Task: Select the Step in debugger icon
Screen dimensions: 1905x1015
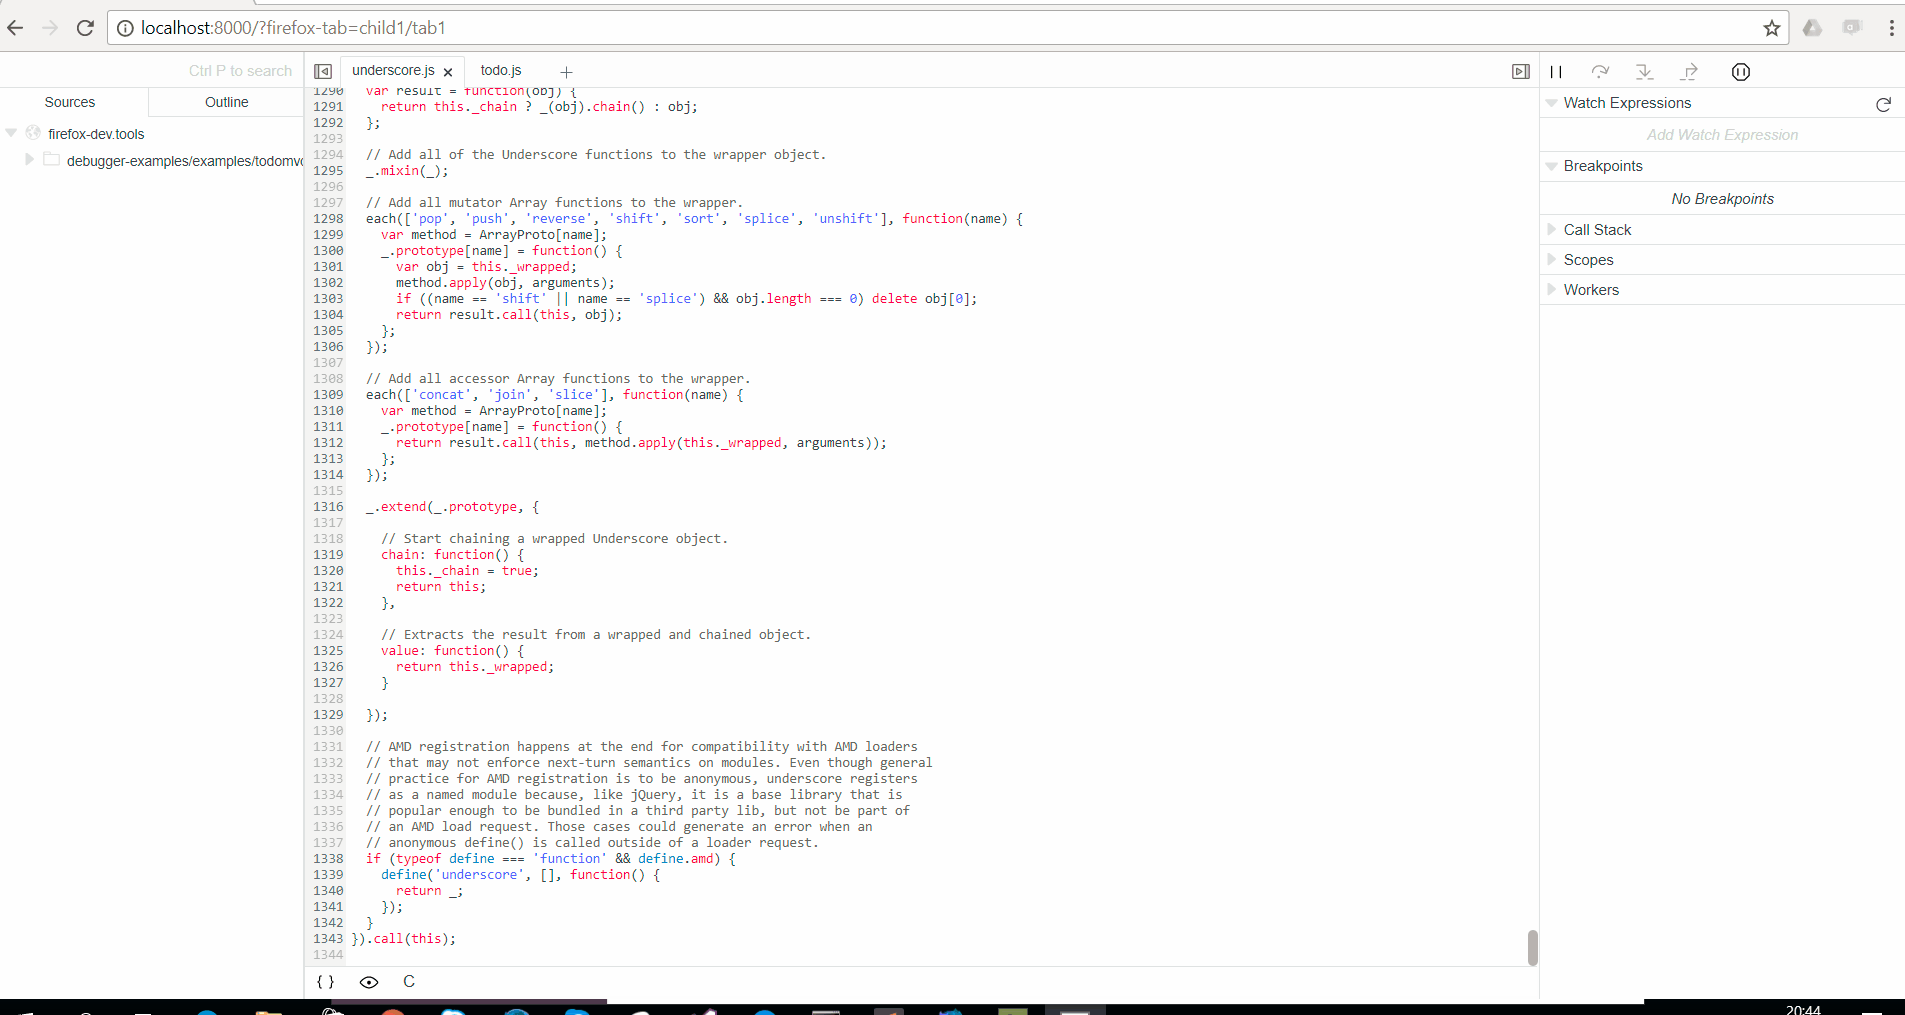Action: pyautogui.click(x=1645, y=72)
